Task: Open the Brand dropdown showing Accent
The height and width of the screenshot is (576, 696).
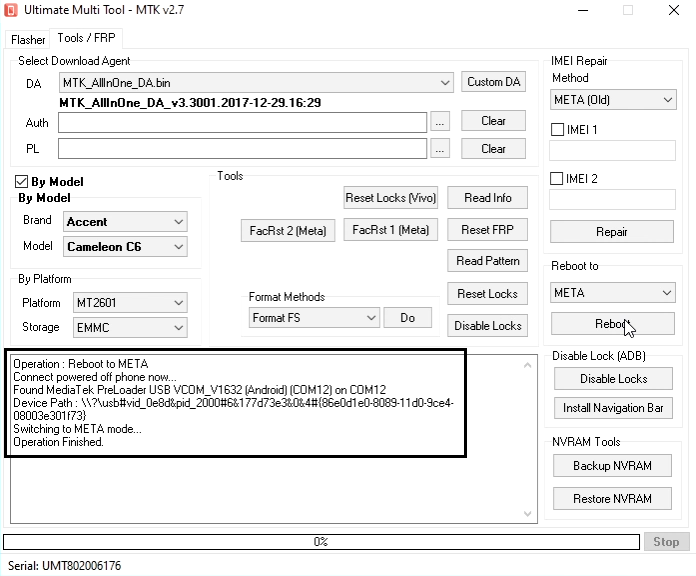Action: [125, 221]
